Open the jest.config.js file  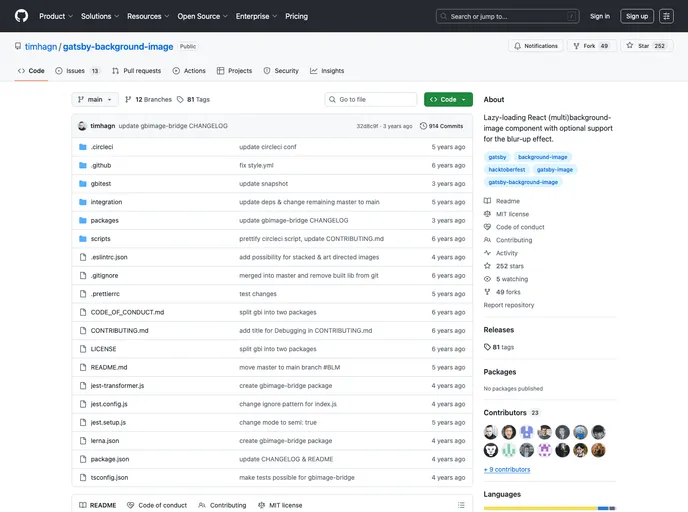click(x=109, y=404)
